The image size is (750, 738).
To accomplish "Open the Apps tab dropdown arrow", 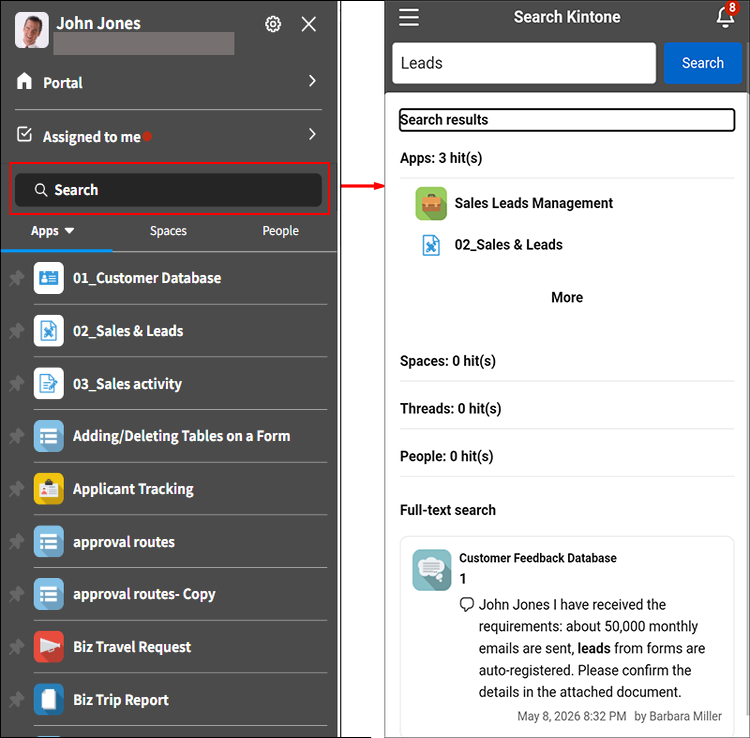I will coord(69,231).
